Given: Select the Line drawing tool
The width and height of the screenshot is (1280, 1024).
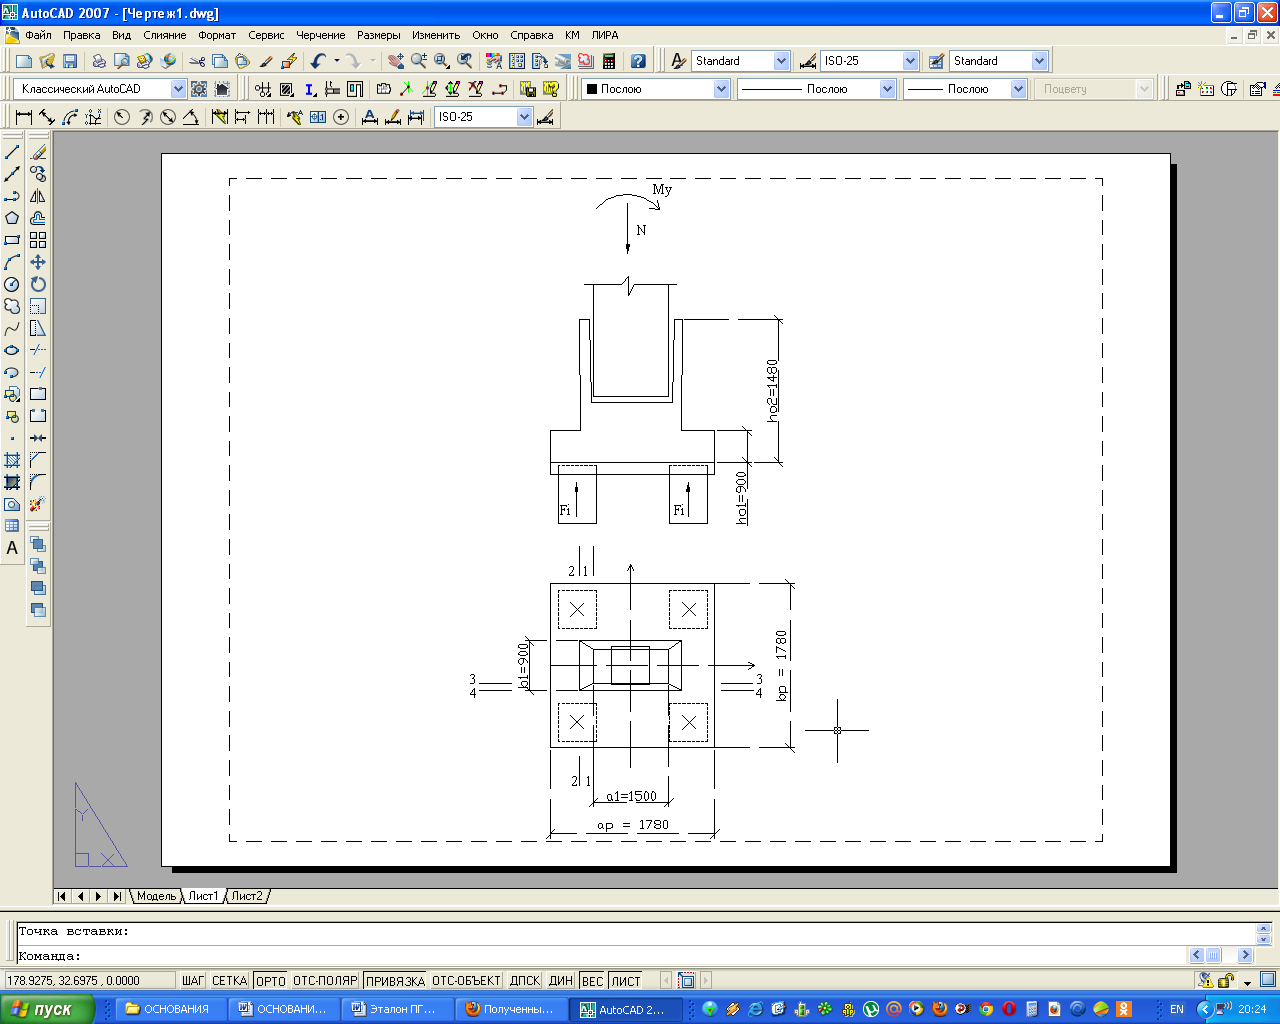Looking at the screenshot, I should (12, 152).
